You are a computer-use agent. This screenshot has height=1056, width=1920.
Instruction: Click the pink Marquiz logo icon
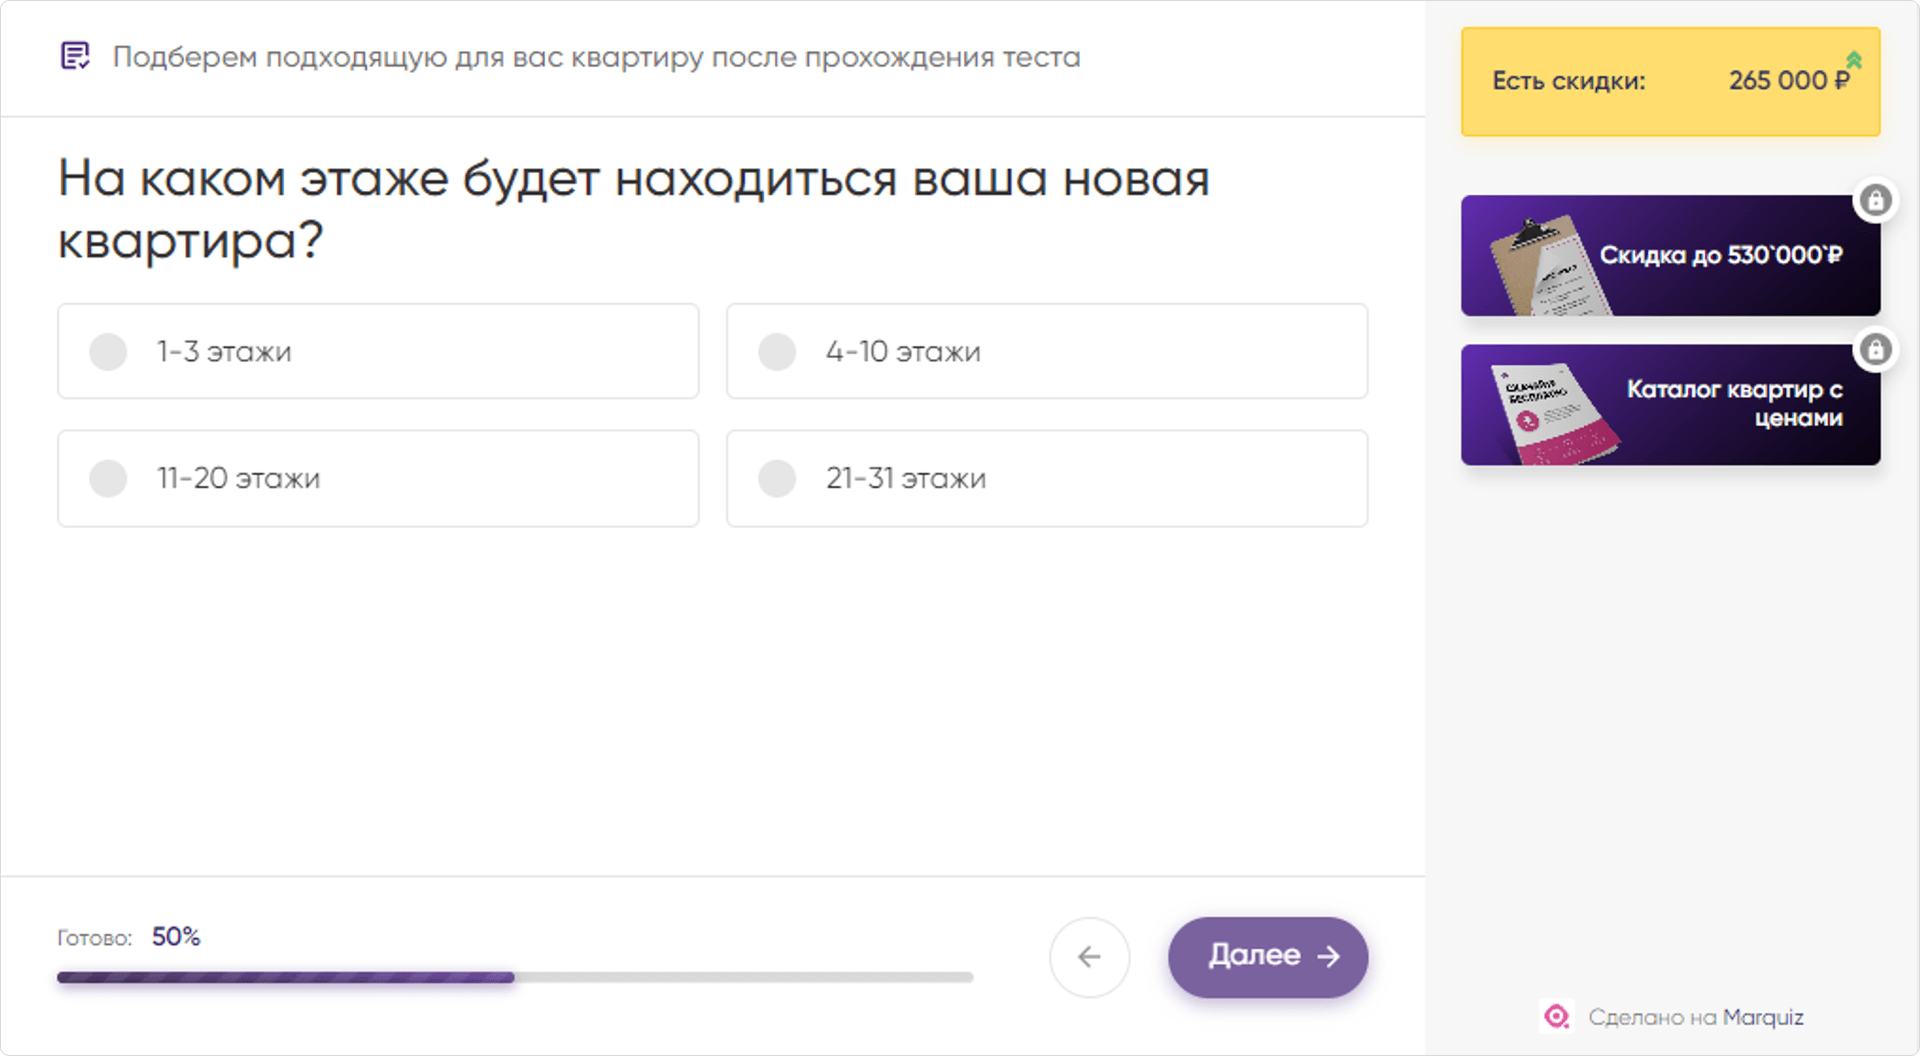1556,1017
